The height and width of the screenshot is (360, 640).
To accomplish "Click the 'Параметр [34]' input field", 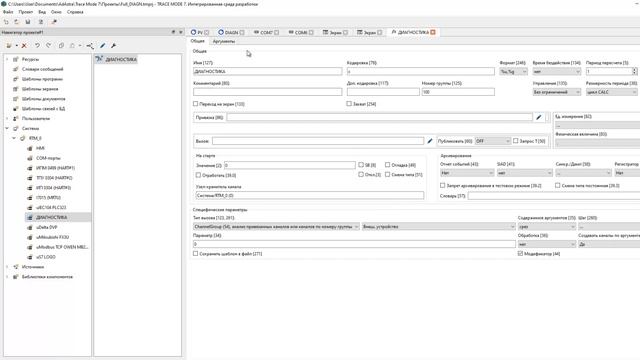I will pos(354,244).
